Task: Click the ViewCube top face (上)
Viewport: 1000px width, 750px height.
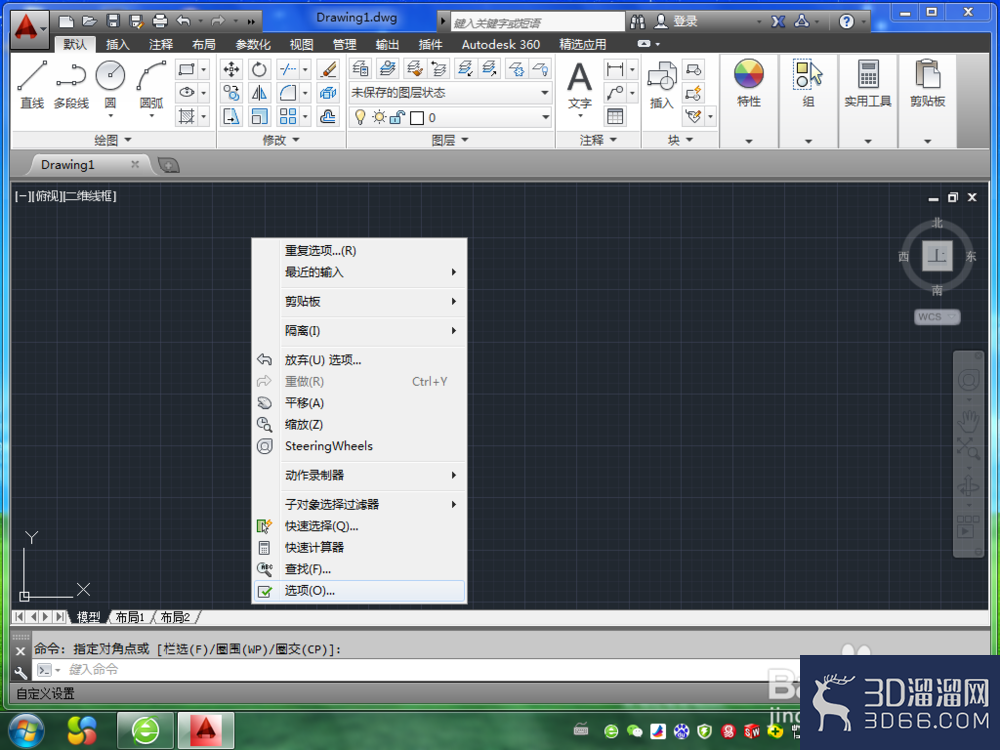Action: [937, 256]
